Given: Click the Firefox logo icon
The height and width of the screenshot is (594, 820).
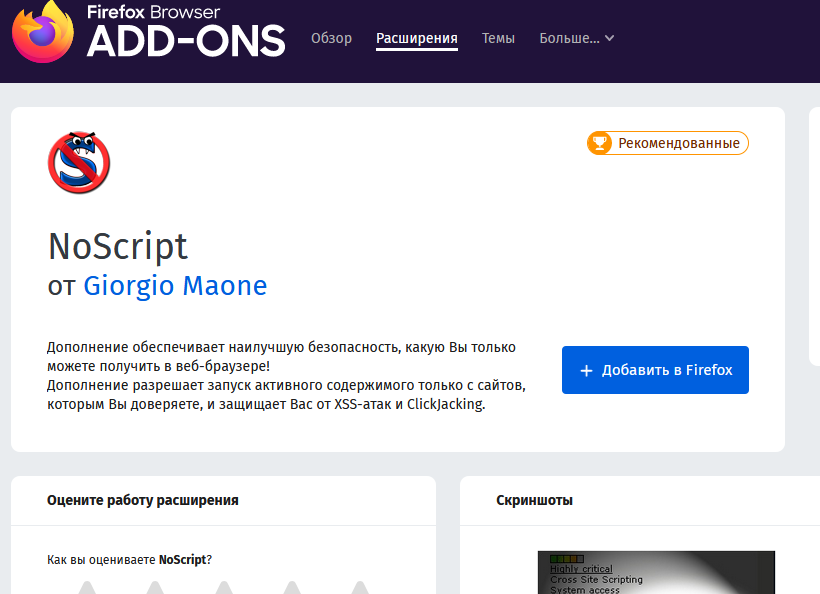Looking at the screenshot, I should (43, 32).
